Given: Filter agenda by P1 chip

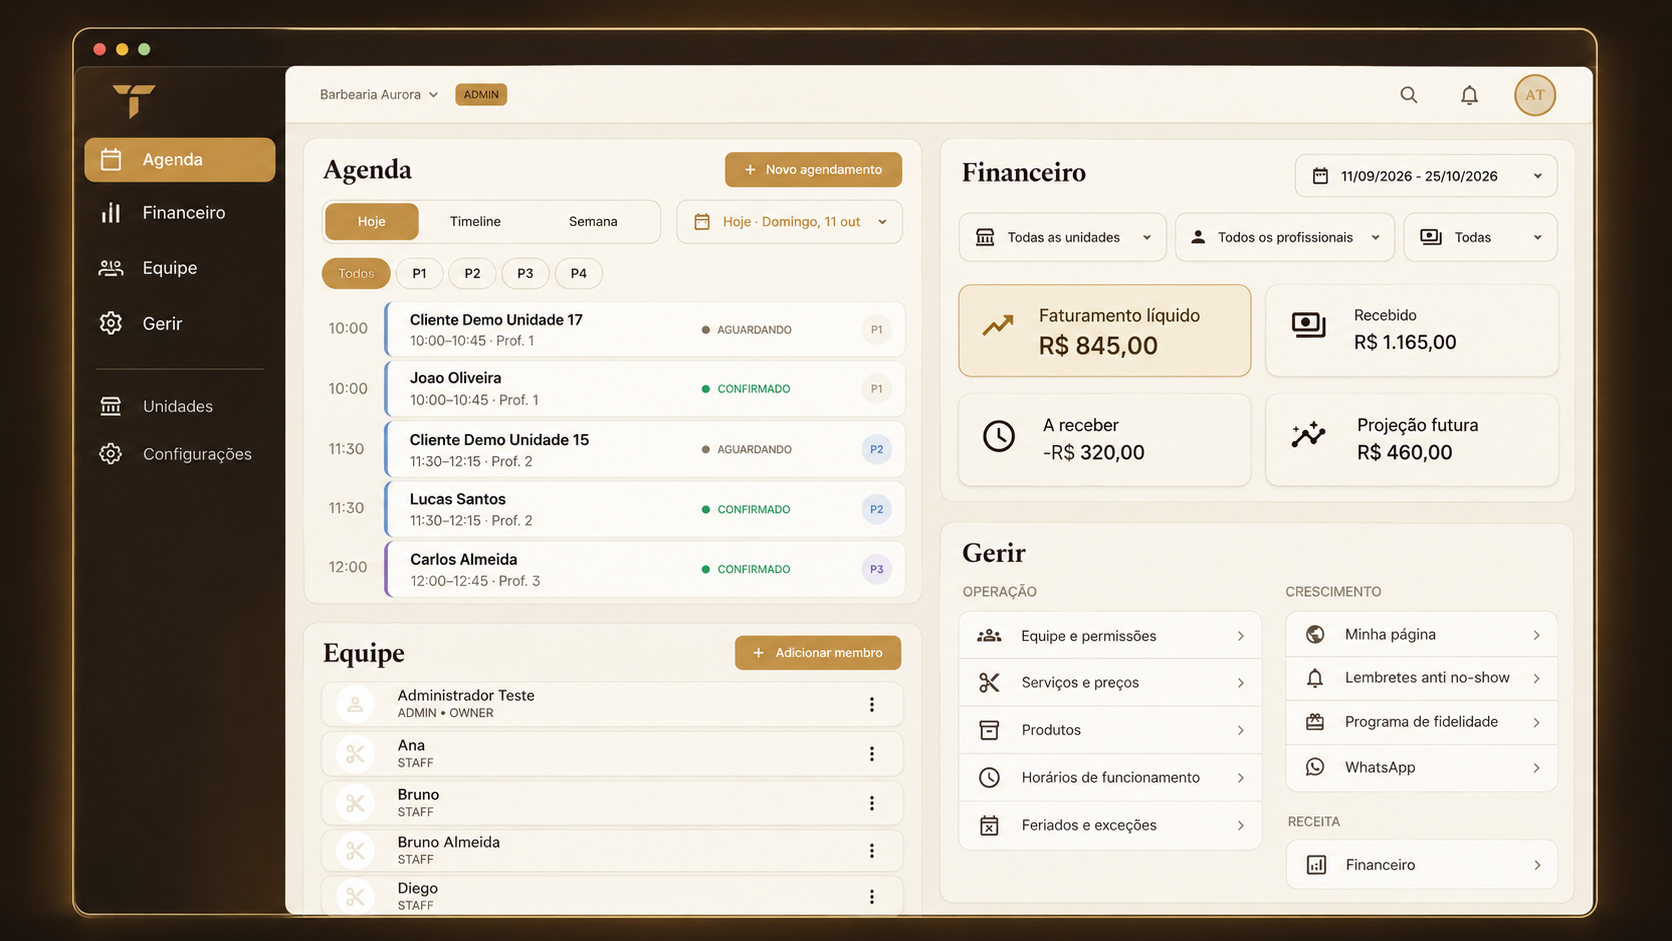Looking at the screenshot, I should pyautogui.click(x=419, y=273).
